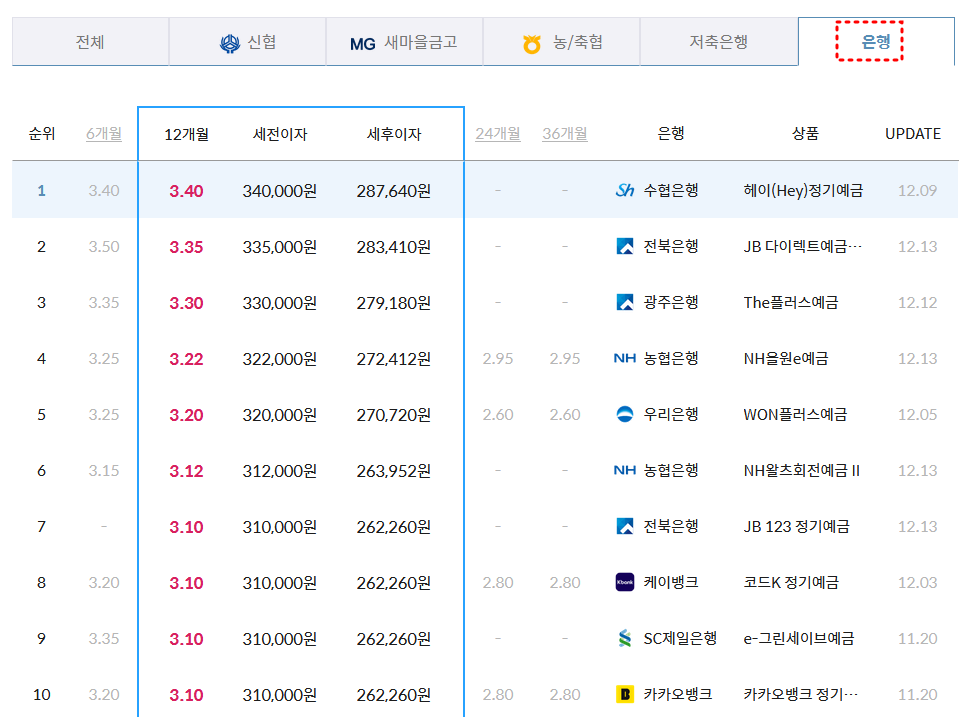
Task: Click the 3.30 12-month rate
Action: [187, 302]
